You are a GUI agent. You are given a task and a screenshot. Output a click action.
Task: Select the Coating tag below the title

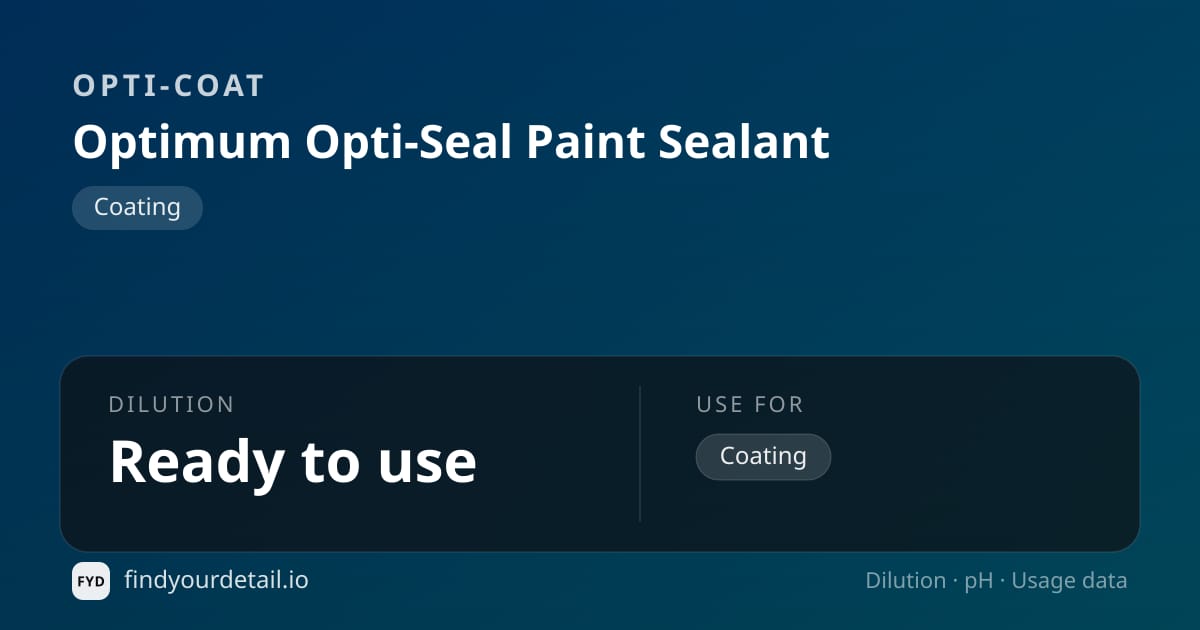point(137,208)
